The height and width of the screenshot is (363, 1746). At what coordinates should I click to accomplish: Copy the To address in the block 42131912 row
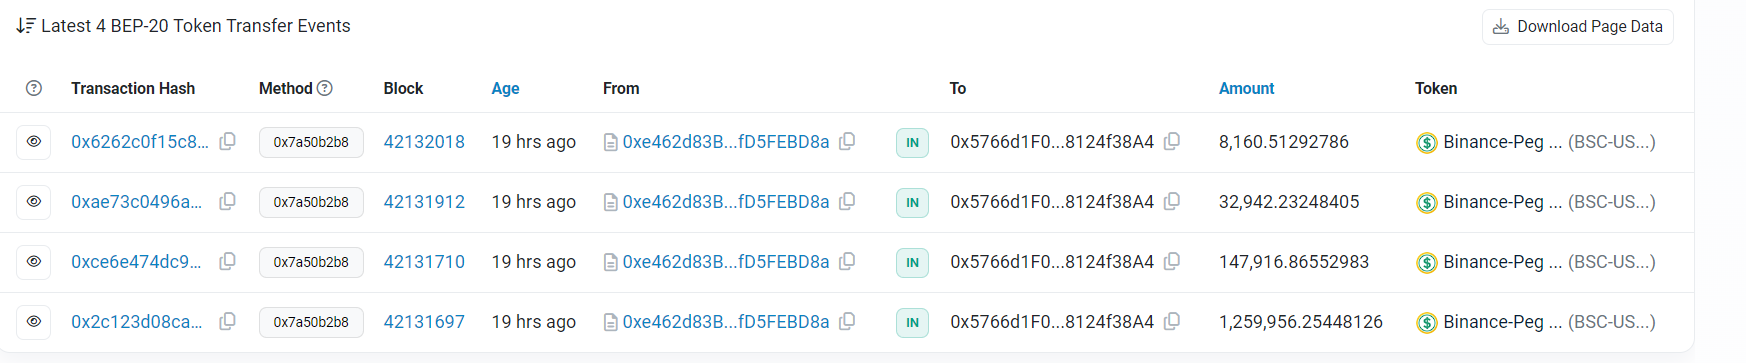(x=1172, y=202)
